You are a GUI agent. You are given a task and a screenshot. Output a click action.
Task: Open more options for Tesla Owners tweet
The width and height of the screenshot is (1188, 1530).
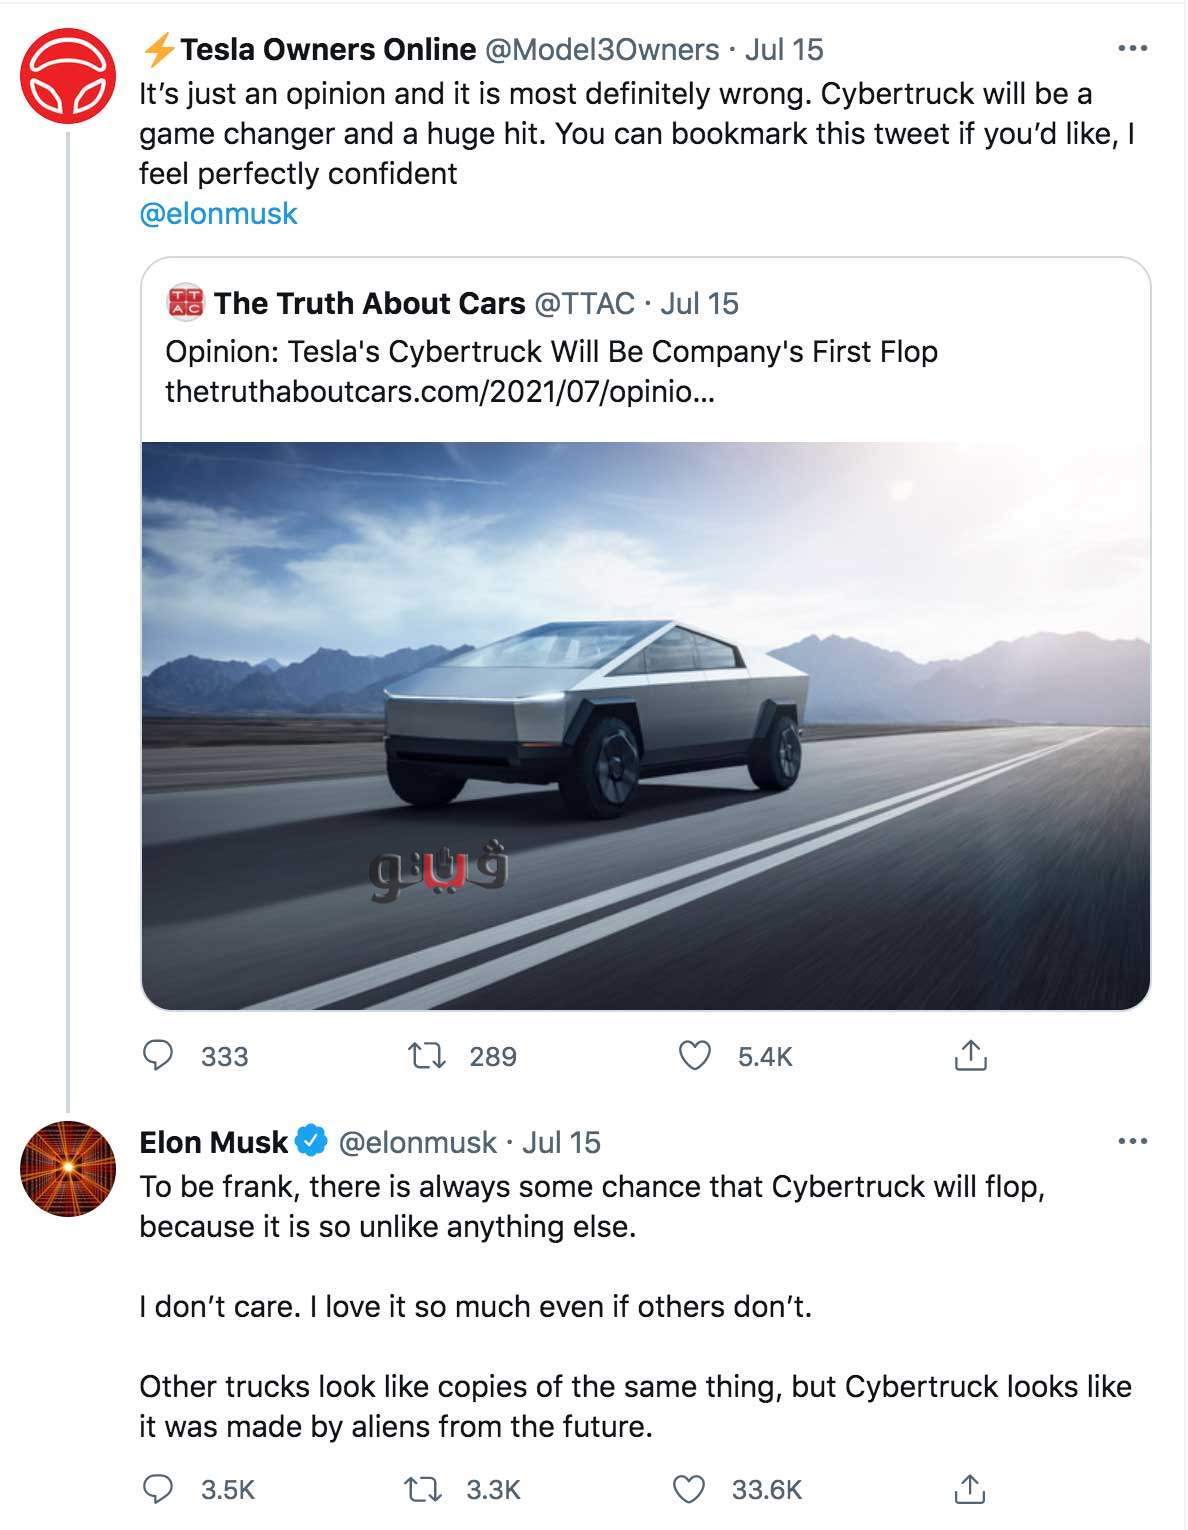click(x=1132, y=48)
